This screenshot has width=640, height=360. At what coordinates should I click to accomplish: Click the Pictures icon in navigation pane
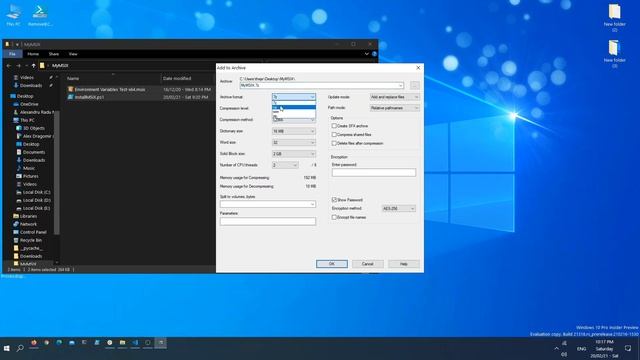click(x=19, y=176)
